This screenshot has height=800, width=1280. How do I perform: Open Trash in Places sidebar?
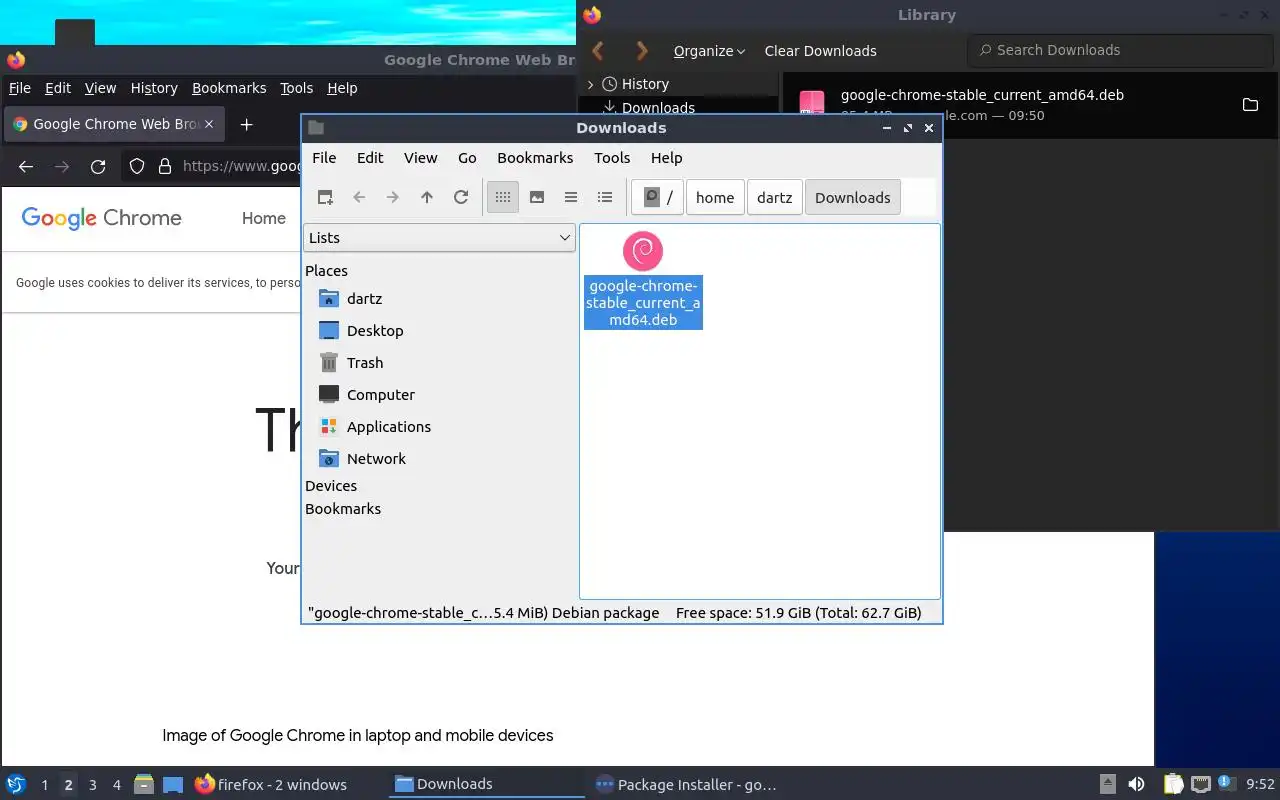(x=365, y=363)
